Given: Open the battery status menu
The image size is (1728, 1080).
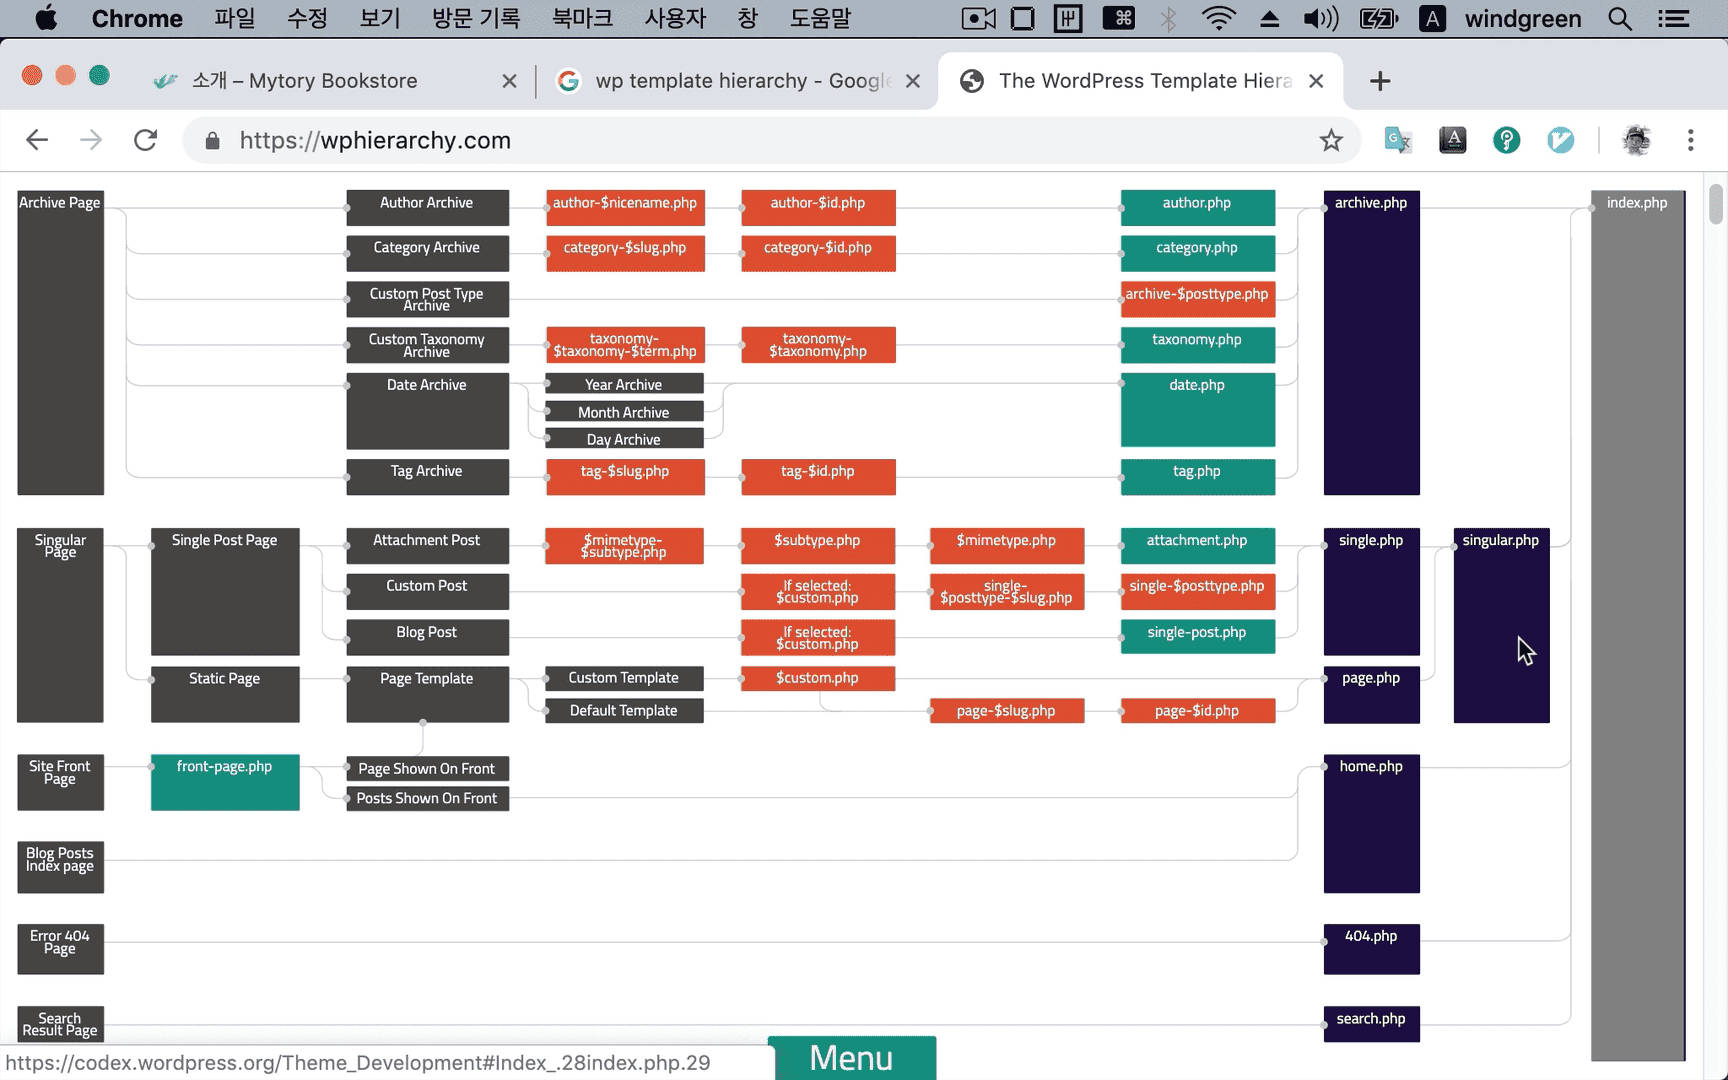Looking at the screenshot, I should pyautogui.click(x=1379, y=18).
